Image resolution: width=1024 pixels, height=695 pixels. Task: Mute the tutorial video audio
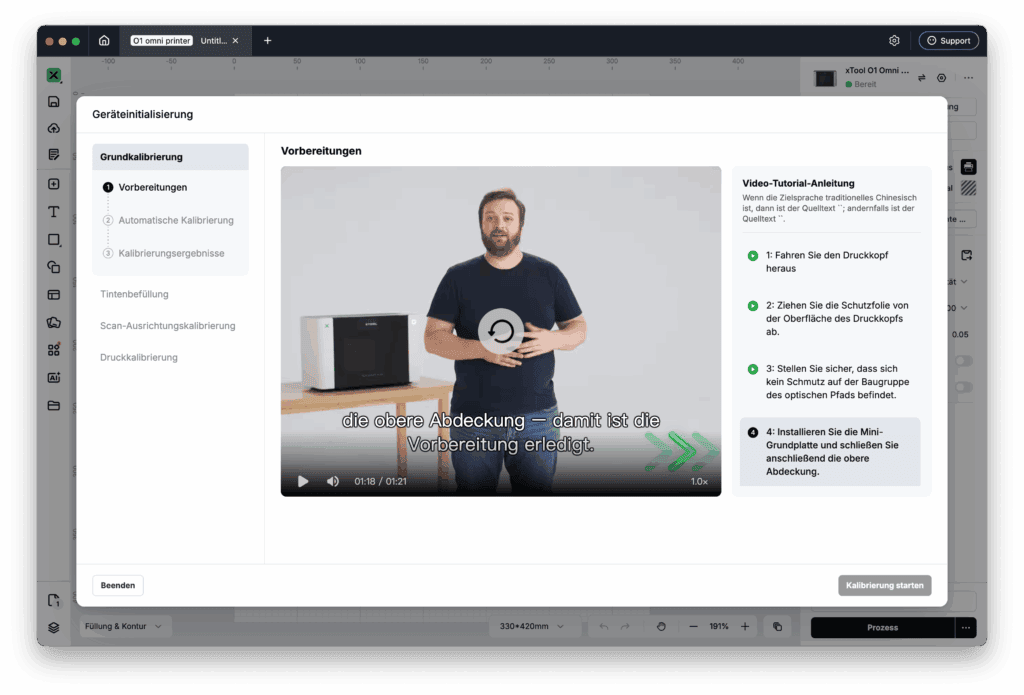point(332,481)
